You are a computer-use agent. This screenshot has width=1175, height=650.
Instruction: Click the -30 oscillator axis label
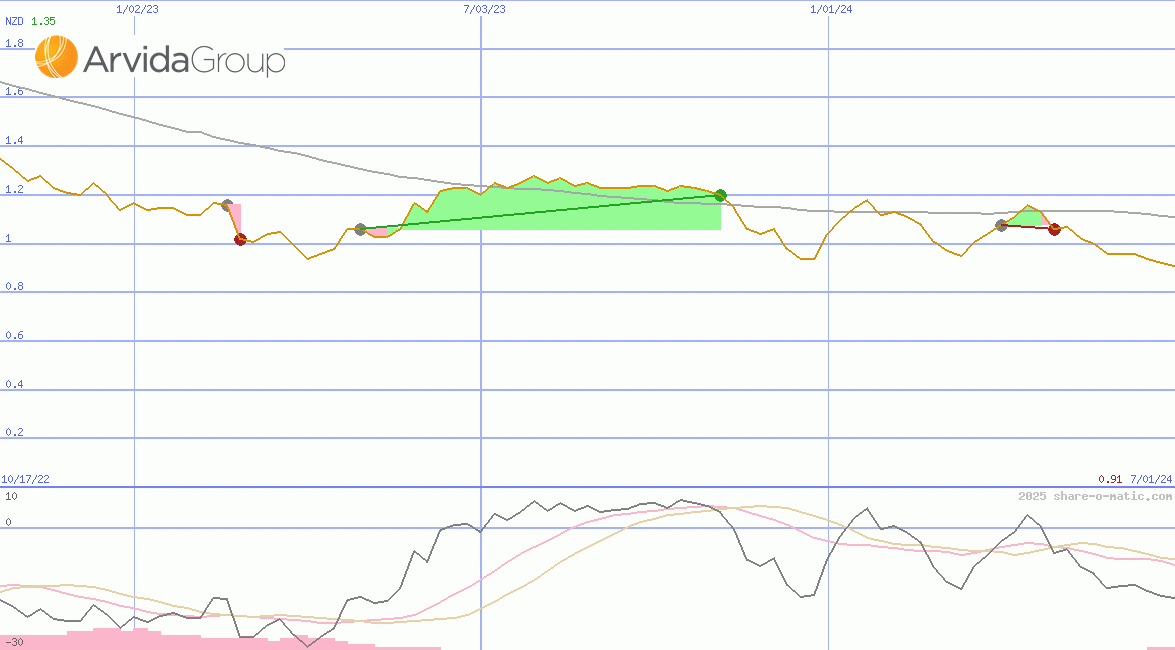pyautogui.click(x=13, y=641)
